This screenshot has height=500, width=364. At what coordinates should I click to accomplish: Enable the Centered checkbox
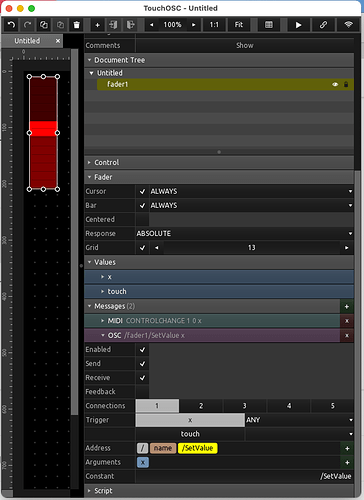point(142,219)
